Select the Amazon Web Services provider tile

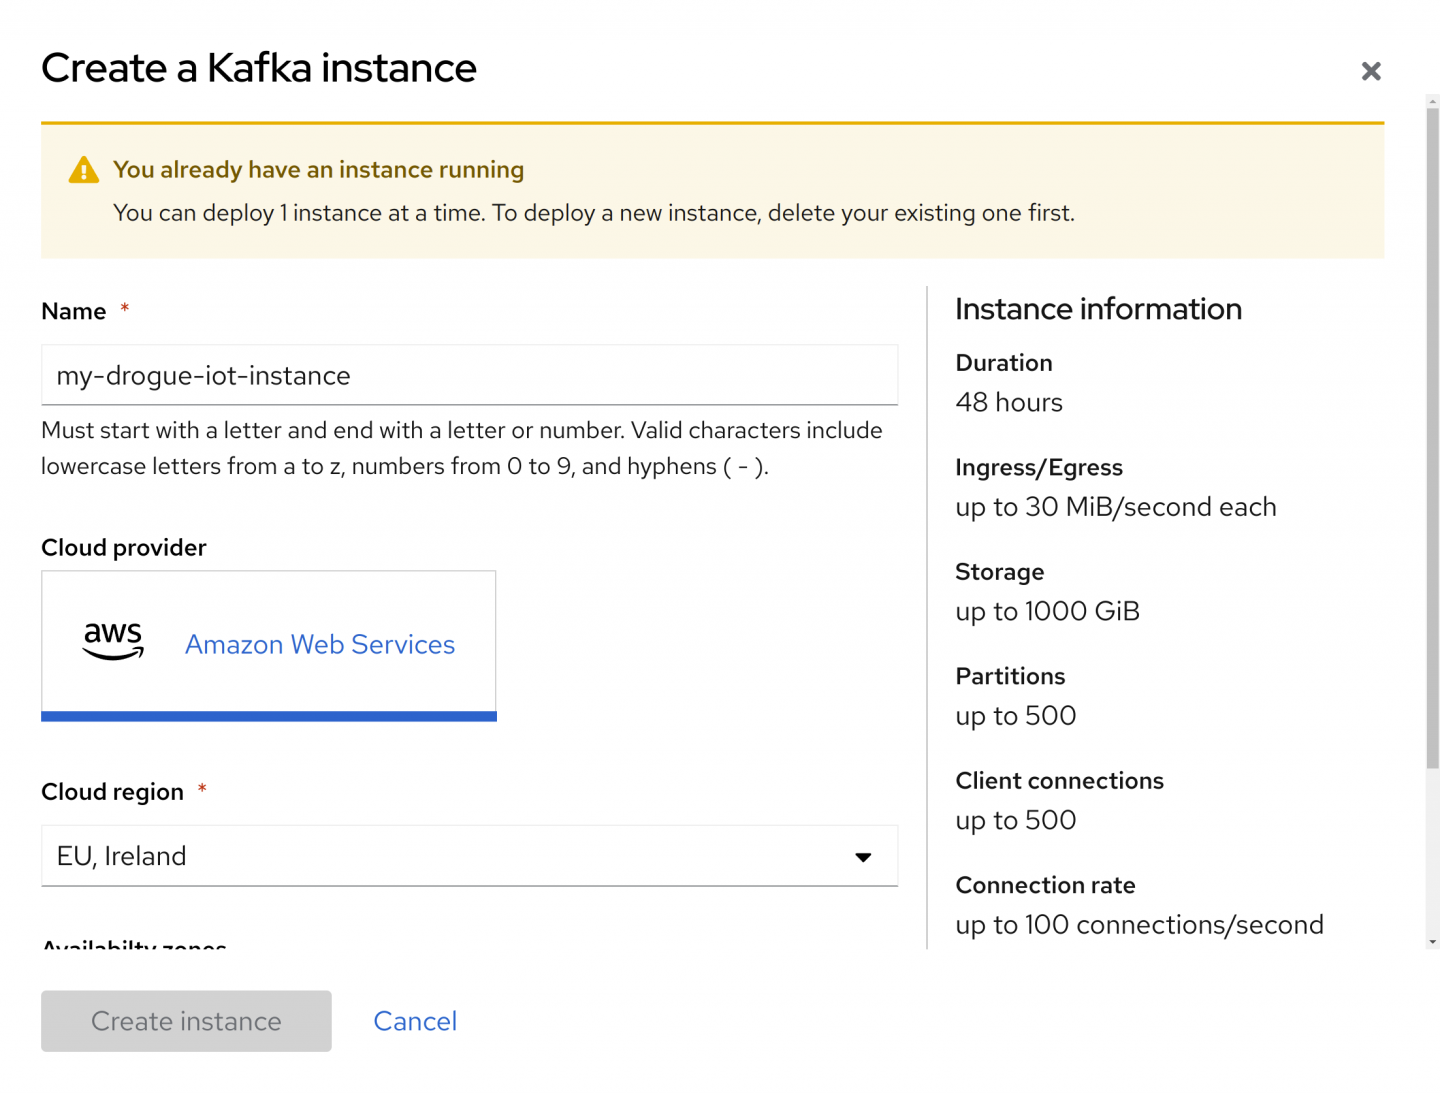(x=269, y=645)
